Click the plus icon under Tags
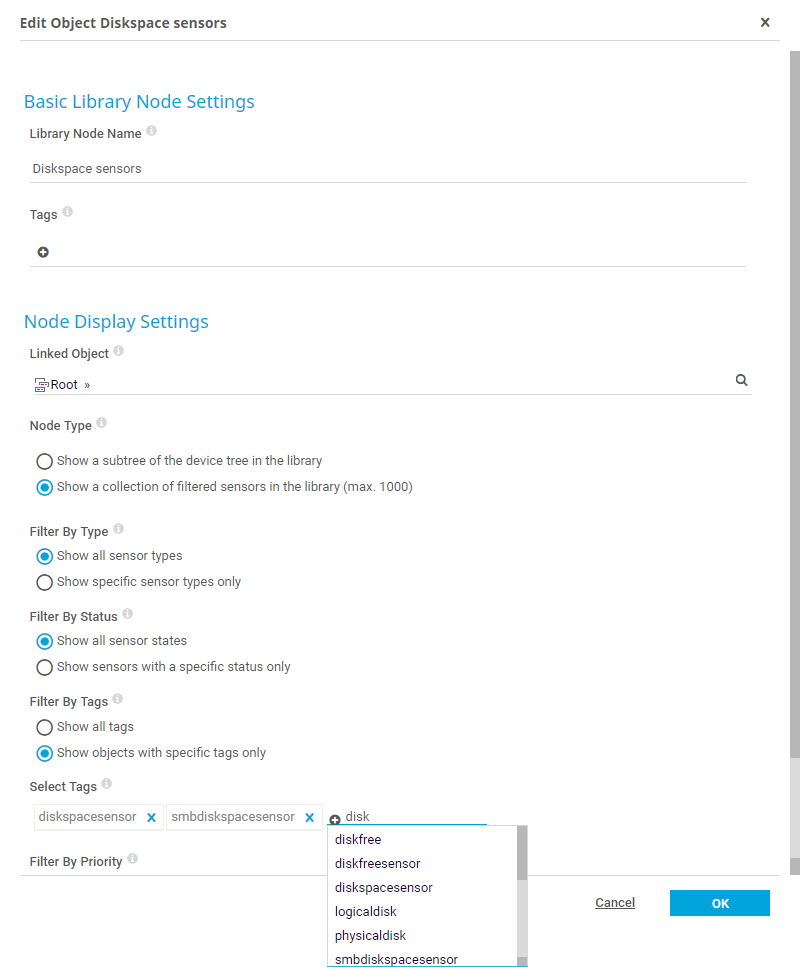The image size is (800, 970). 43,252
